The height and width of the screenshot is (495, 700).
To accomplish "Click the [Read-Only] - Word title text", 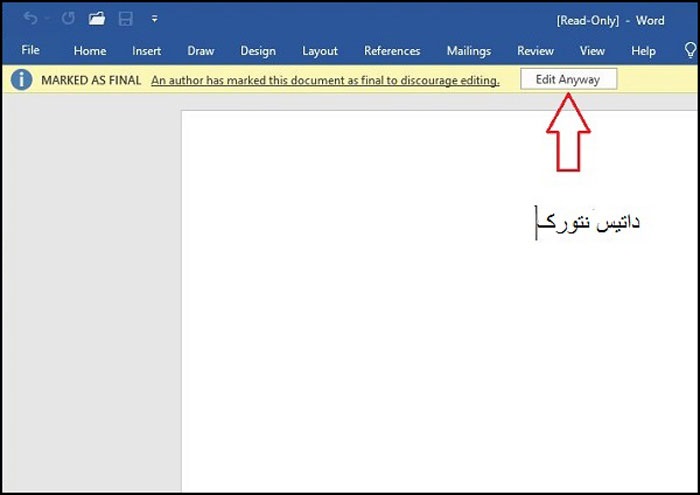I will (x=610, y=21).
